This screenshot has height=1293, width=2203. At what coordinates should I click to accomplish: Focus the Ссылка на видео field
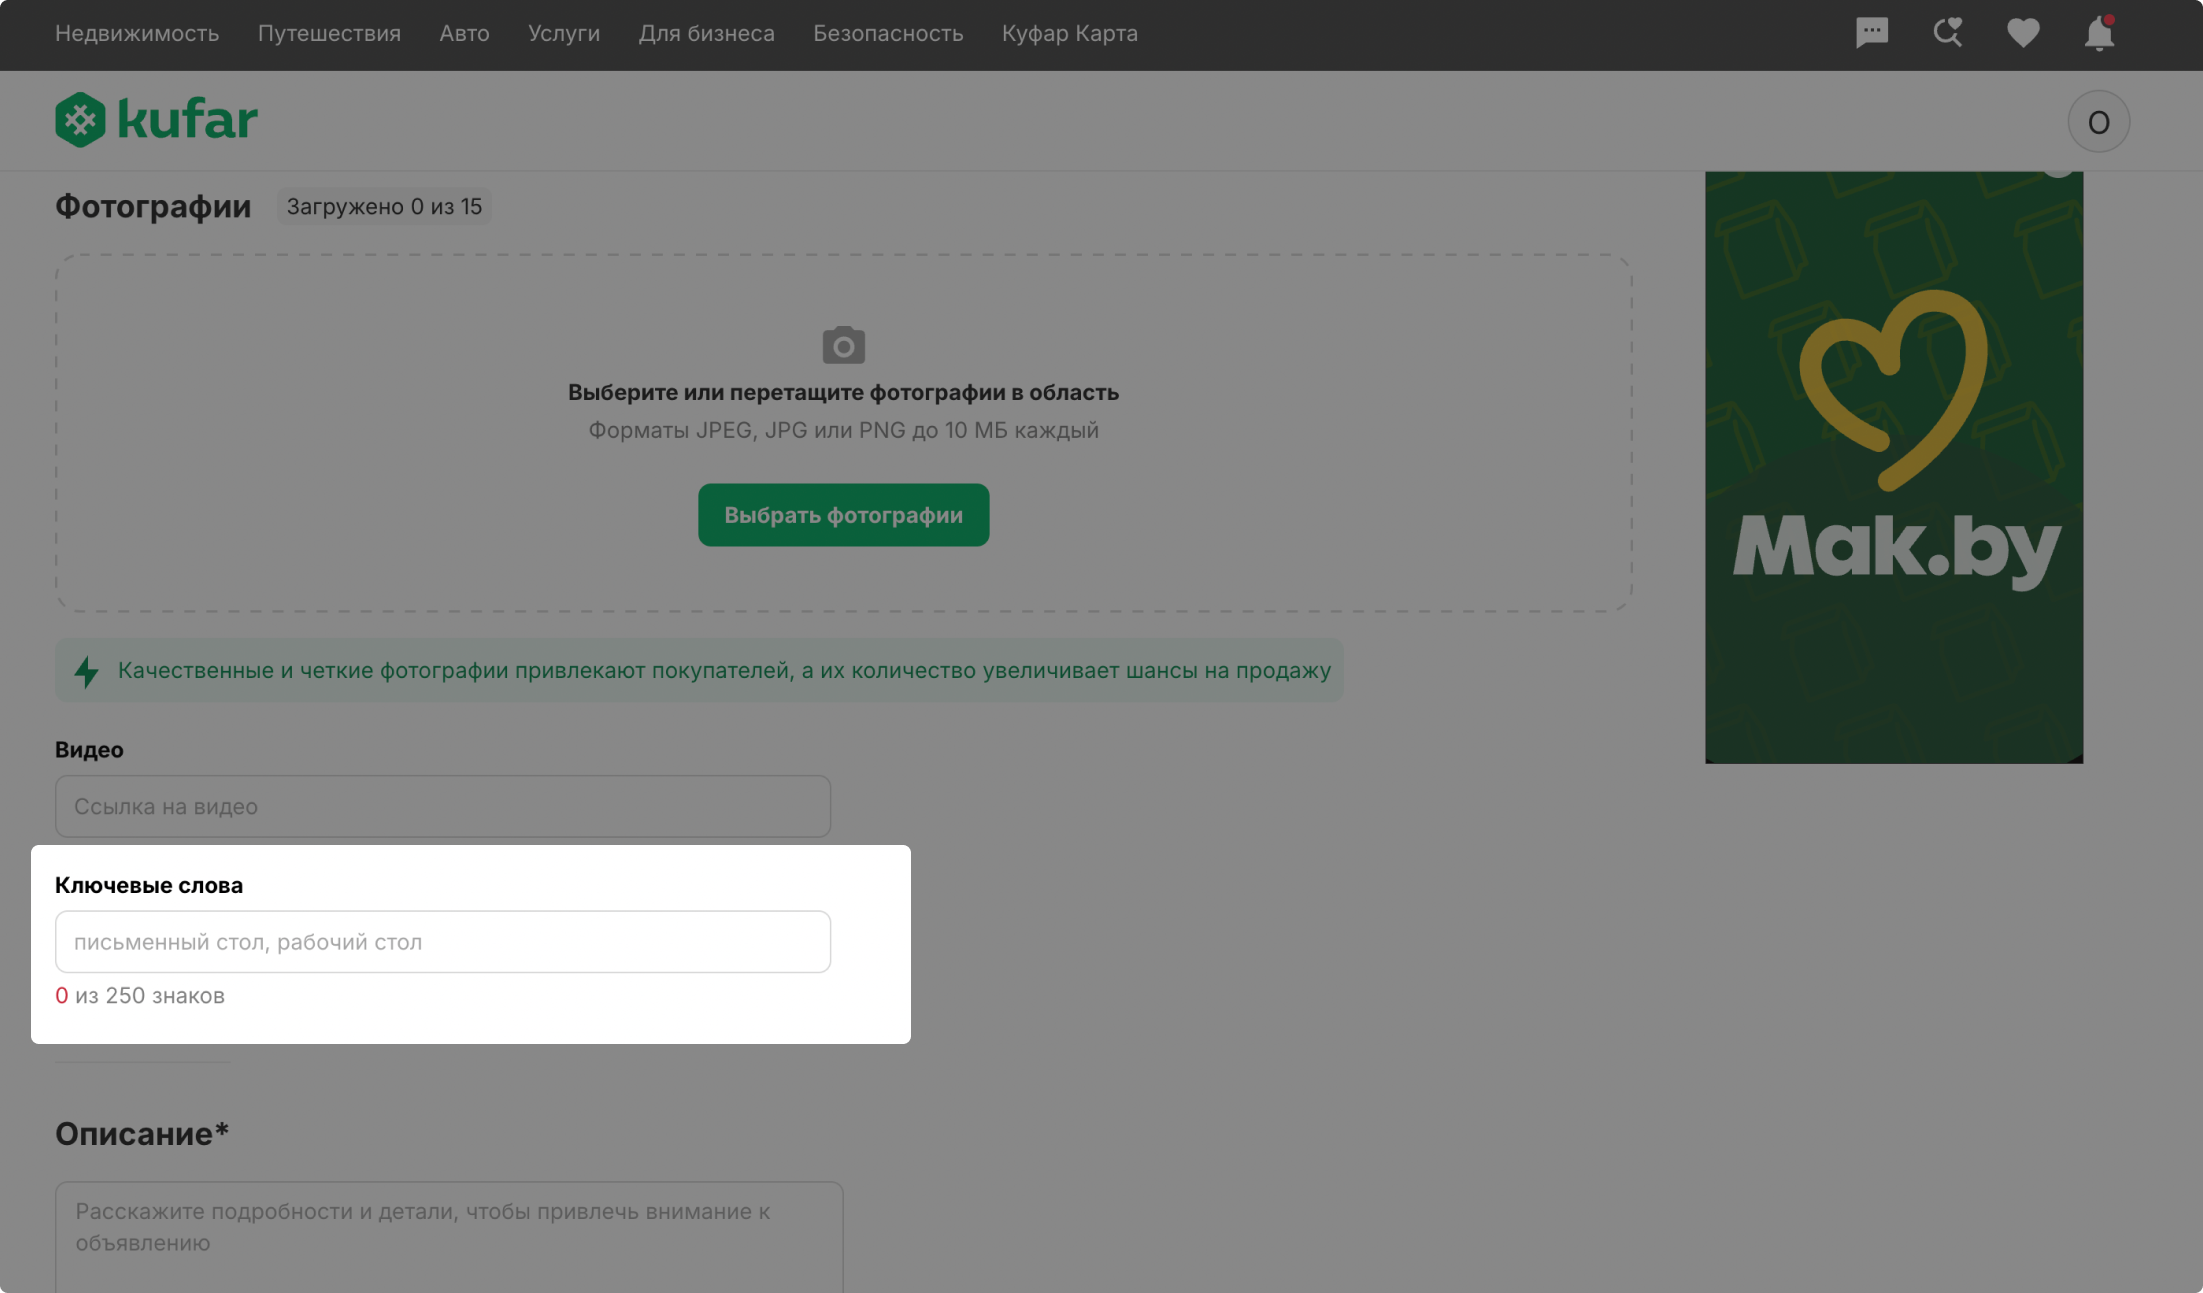coord(442,806)
